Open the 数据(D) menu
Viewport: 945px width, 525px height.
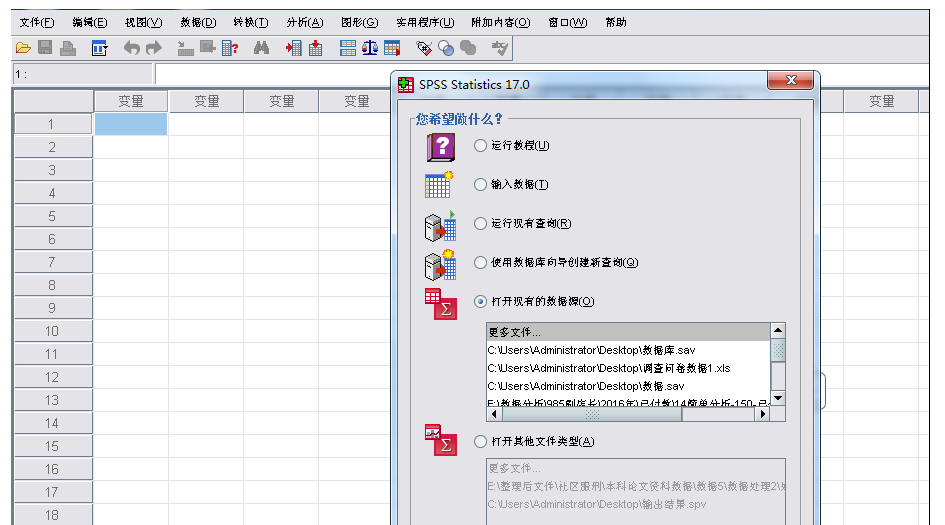(198, 23)
